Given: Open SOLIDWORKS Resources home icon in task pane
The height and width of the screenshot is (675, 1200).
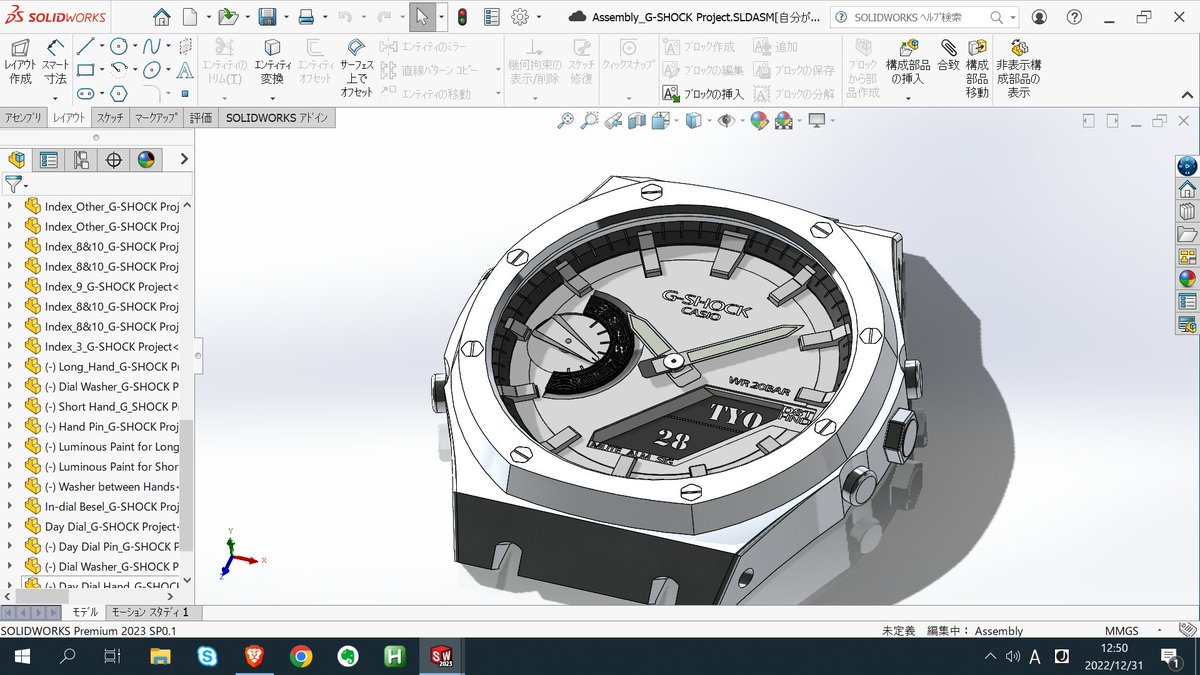Looking at the screenshot, I should click(x=1187, y=189).
